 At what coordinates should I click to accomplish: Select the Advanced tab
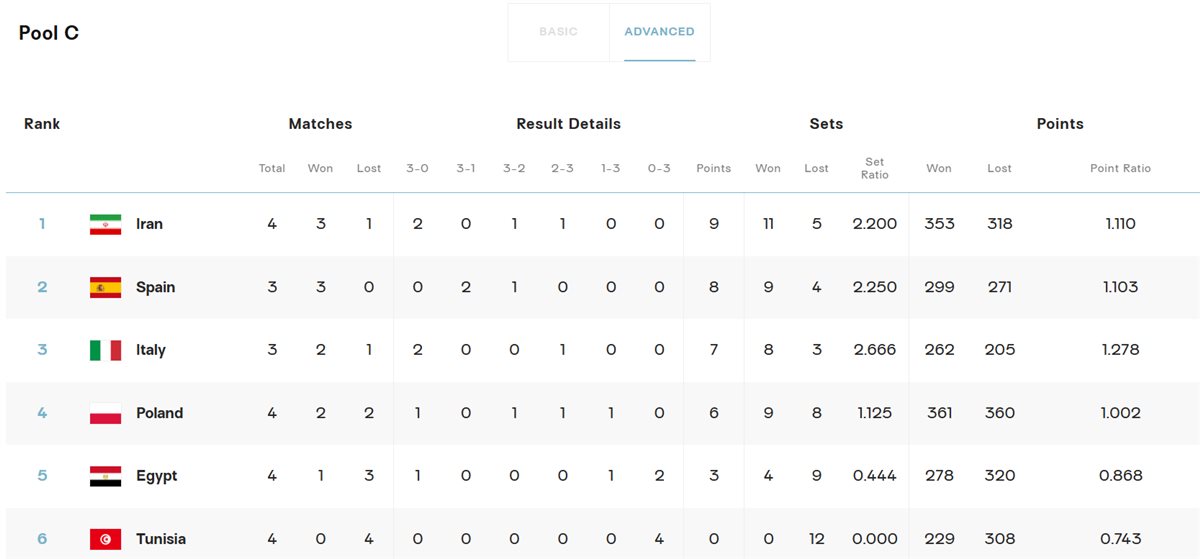(x=659, y=32)
